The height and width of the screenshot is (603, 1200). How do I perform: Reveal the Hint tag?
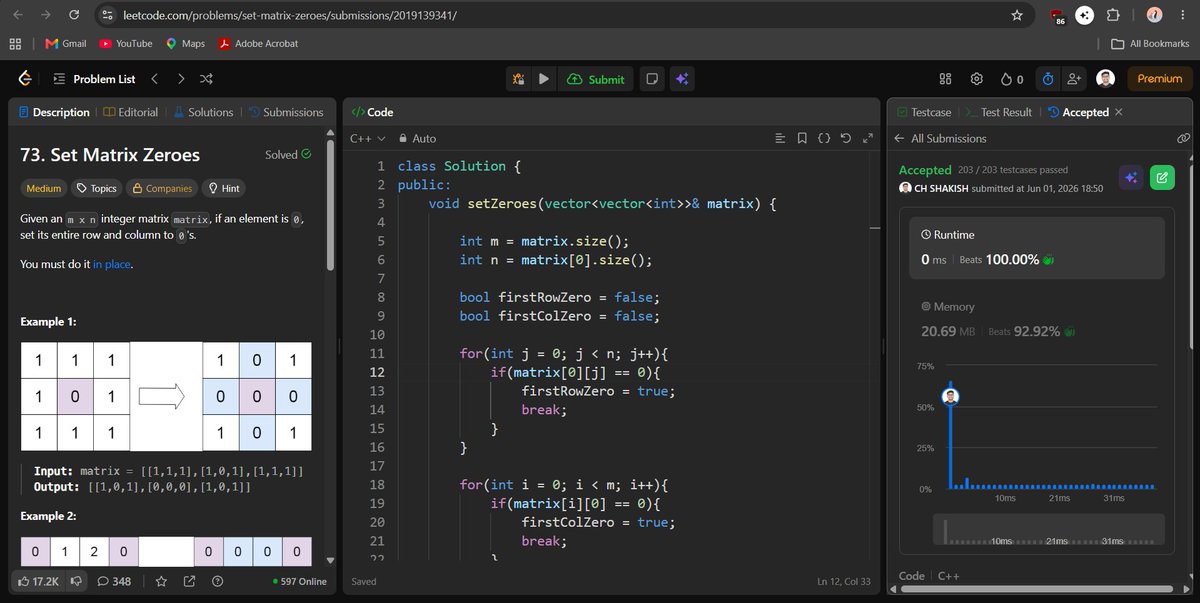[x=222, y=188]
